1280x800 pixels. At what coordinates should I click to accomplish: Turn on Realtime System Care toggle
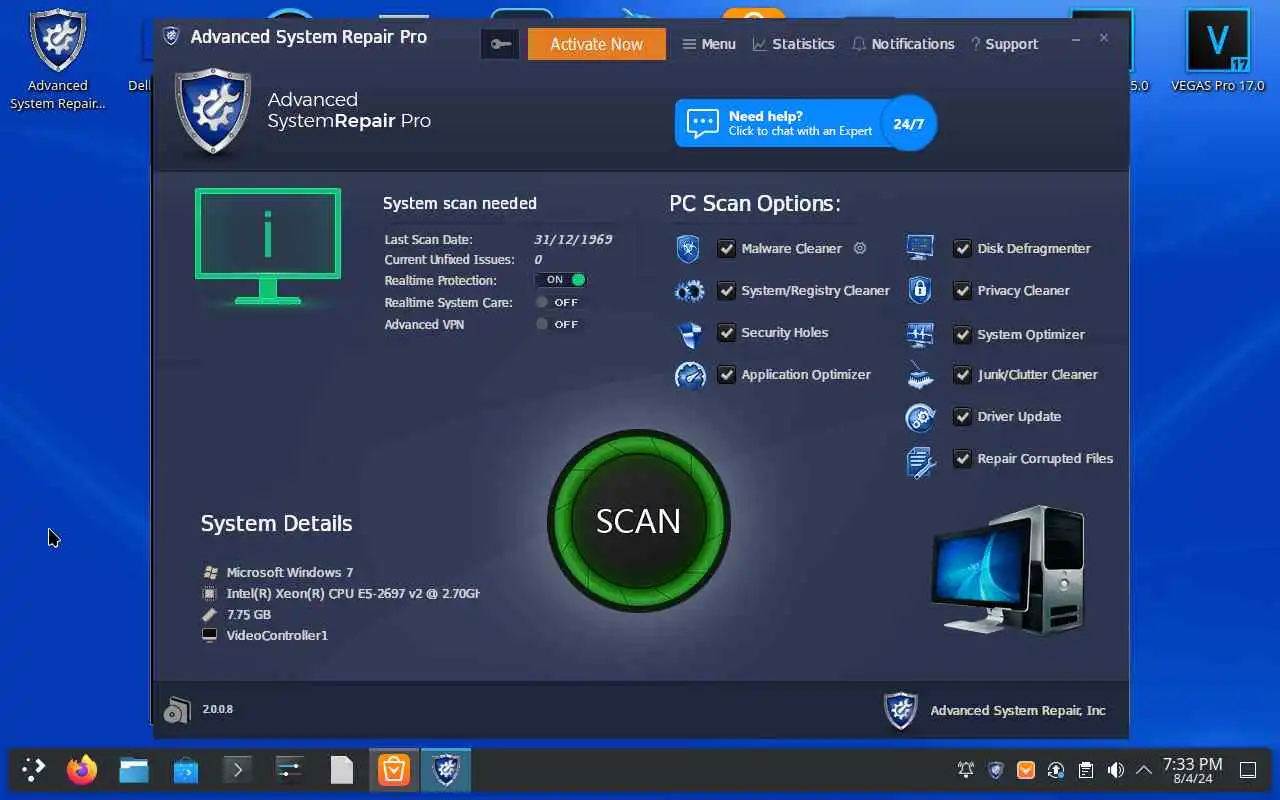pyautogui.click(x=558, y=302)
